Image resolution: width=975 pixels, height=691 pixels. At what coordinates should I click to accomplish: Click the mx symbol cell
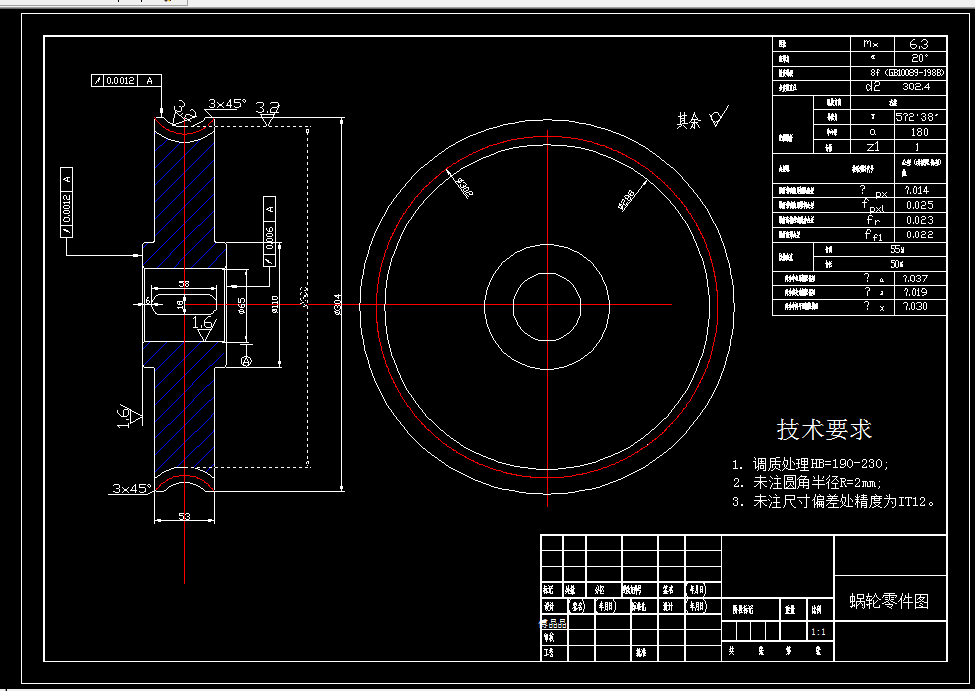click(871, 44)
